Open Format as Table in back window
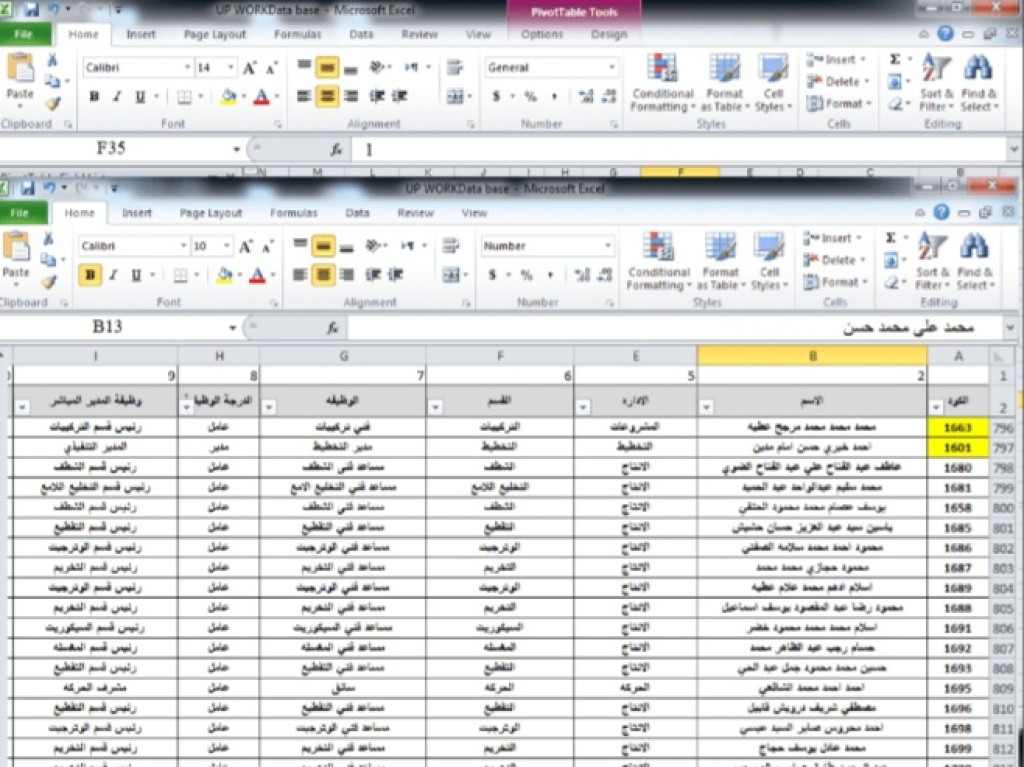The width and height of the screenshot is (1024, 767). coord(725,82)
